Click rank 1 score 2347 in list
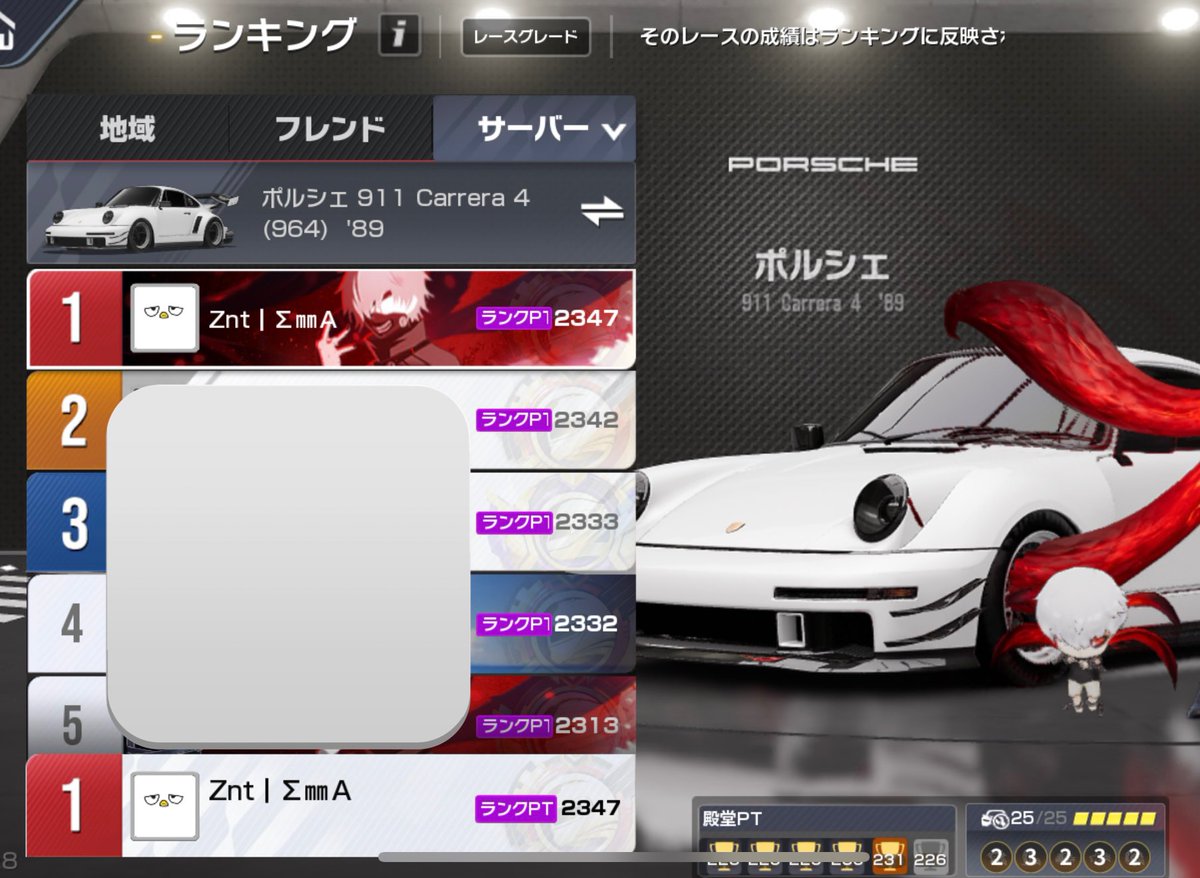Image resolution: width=1200 pixels, height=878 pixels. click(x=586, y=319)
